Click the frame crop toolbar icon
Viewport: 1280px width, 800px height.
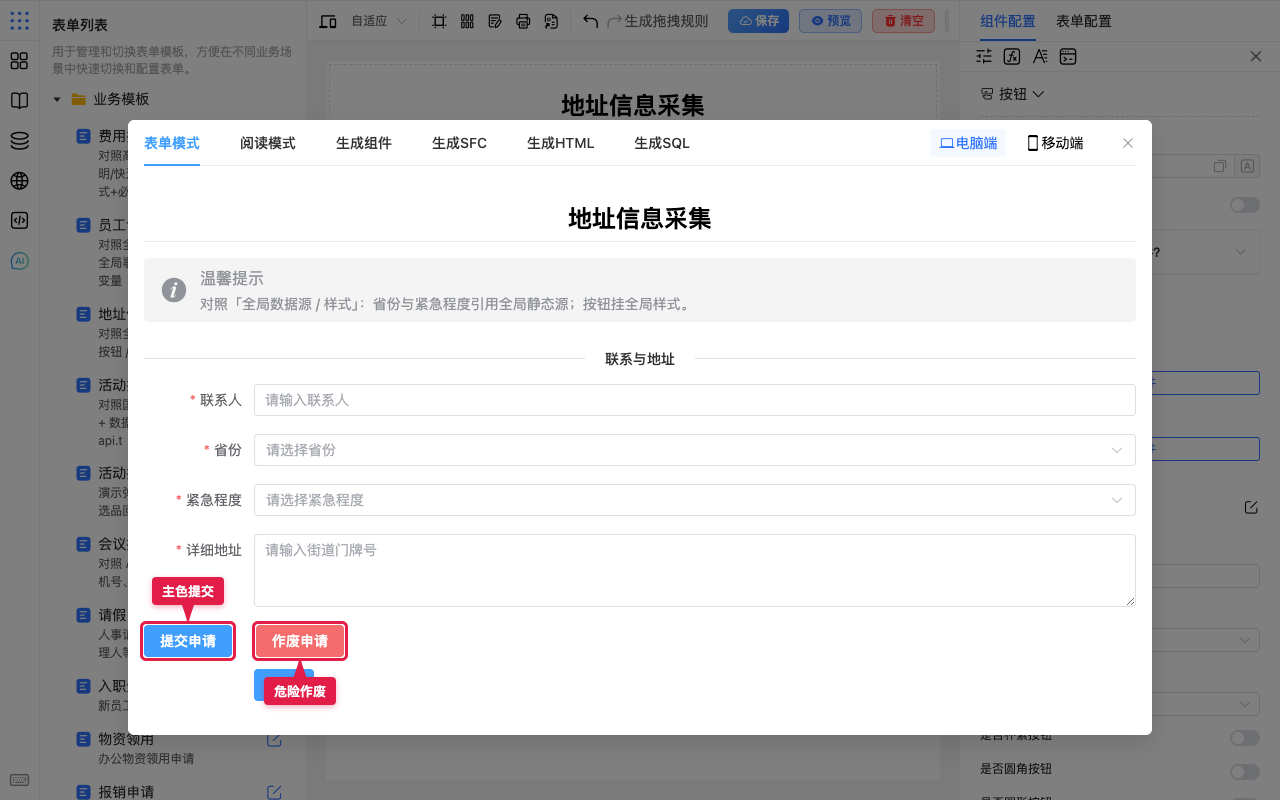click(439, 21)
